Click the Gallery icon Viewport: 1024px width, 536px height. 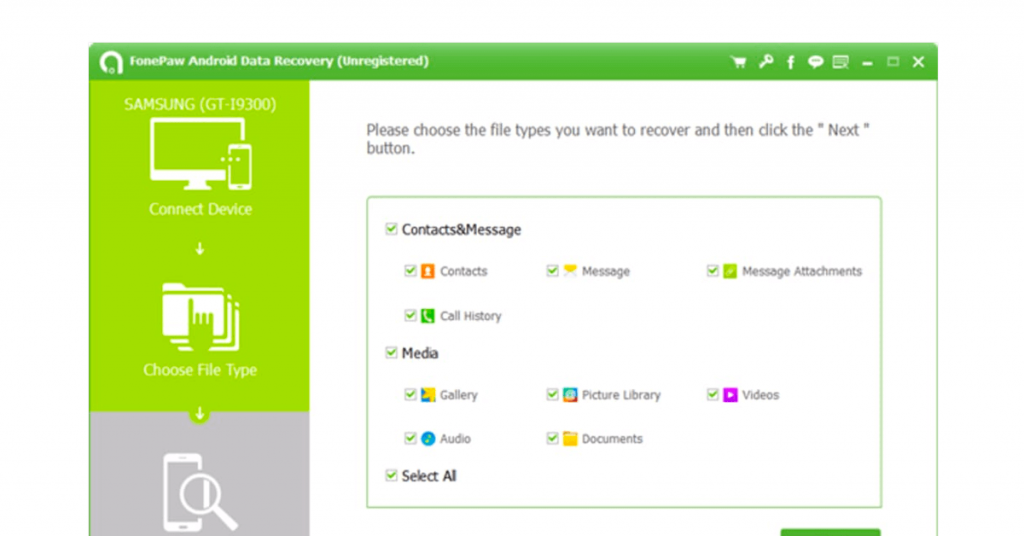point(428,395)
